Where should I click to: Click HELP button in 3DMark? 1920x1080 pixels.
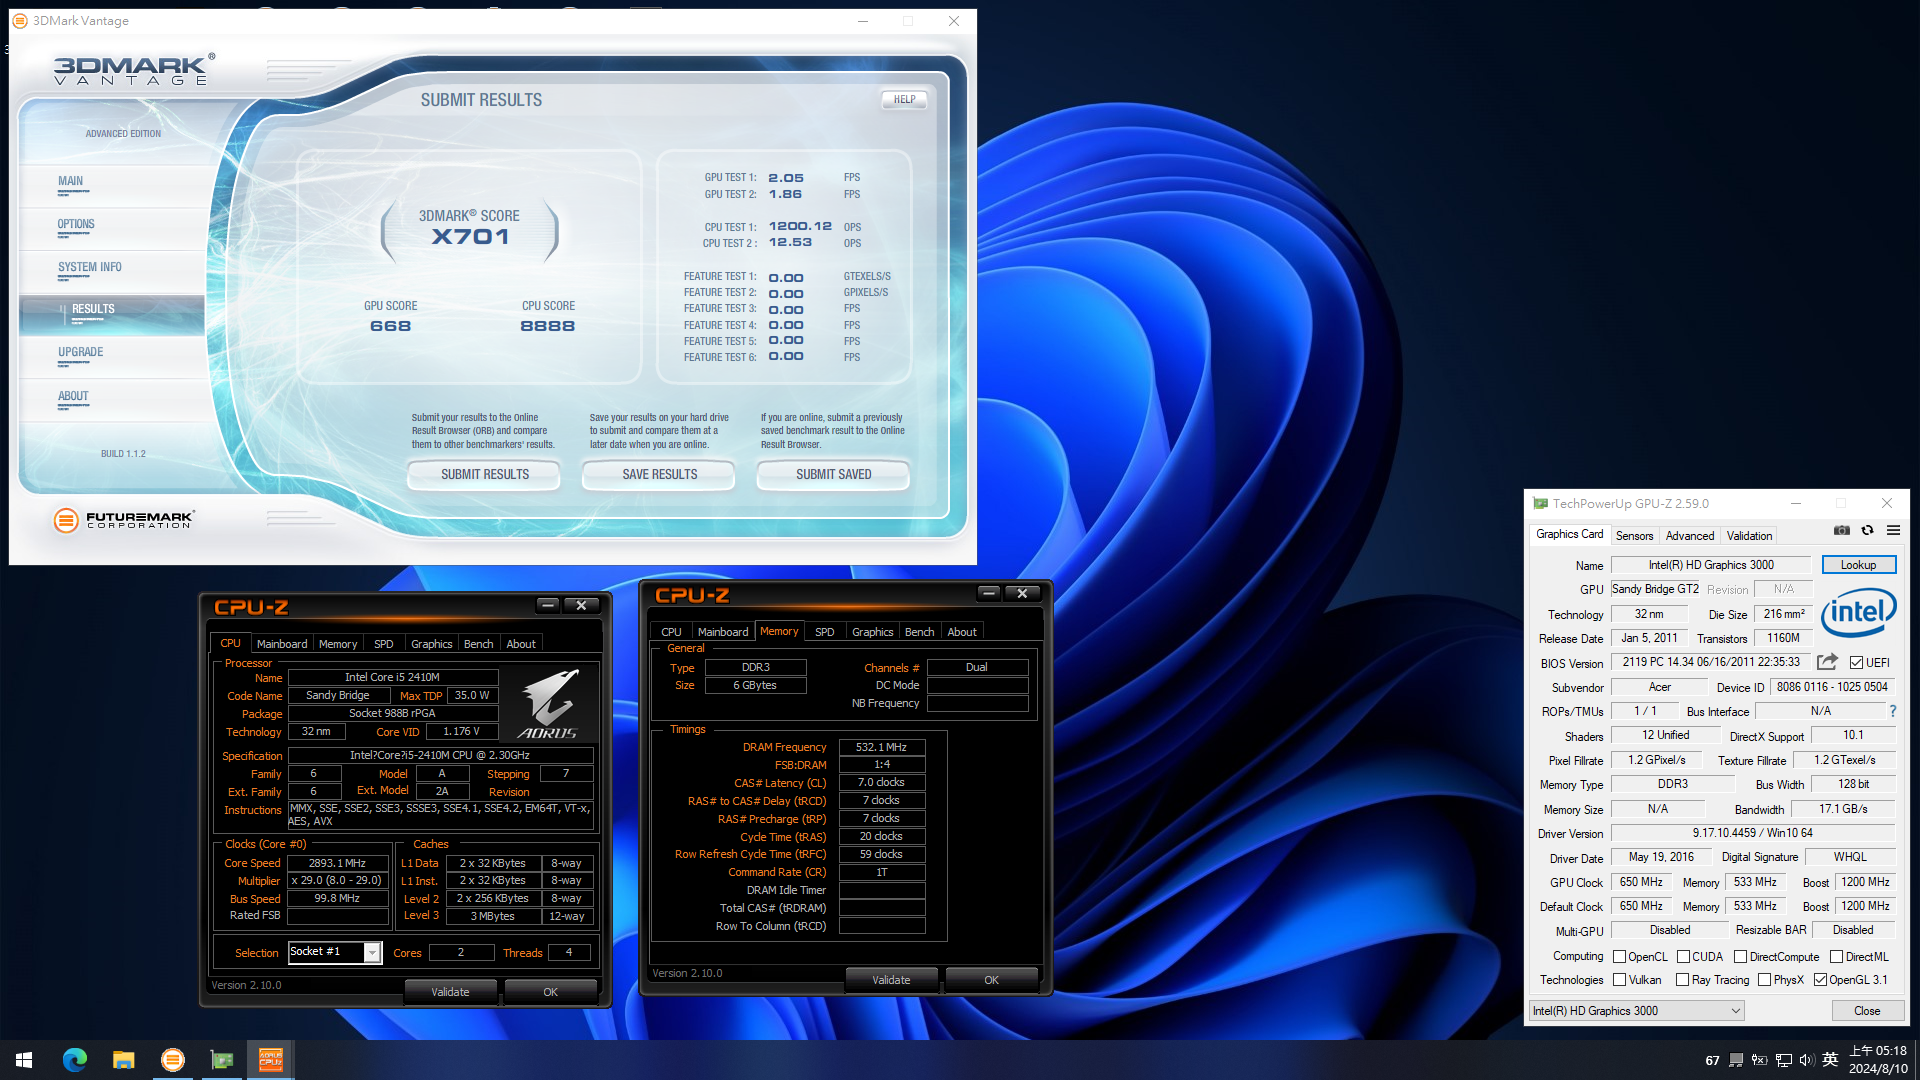pos(904,100)
